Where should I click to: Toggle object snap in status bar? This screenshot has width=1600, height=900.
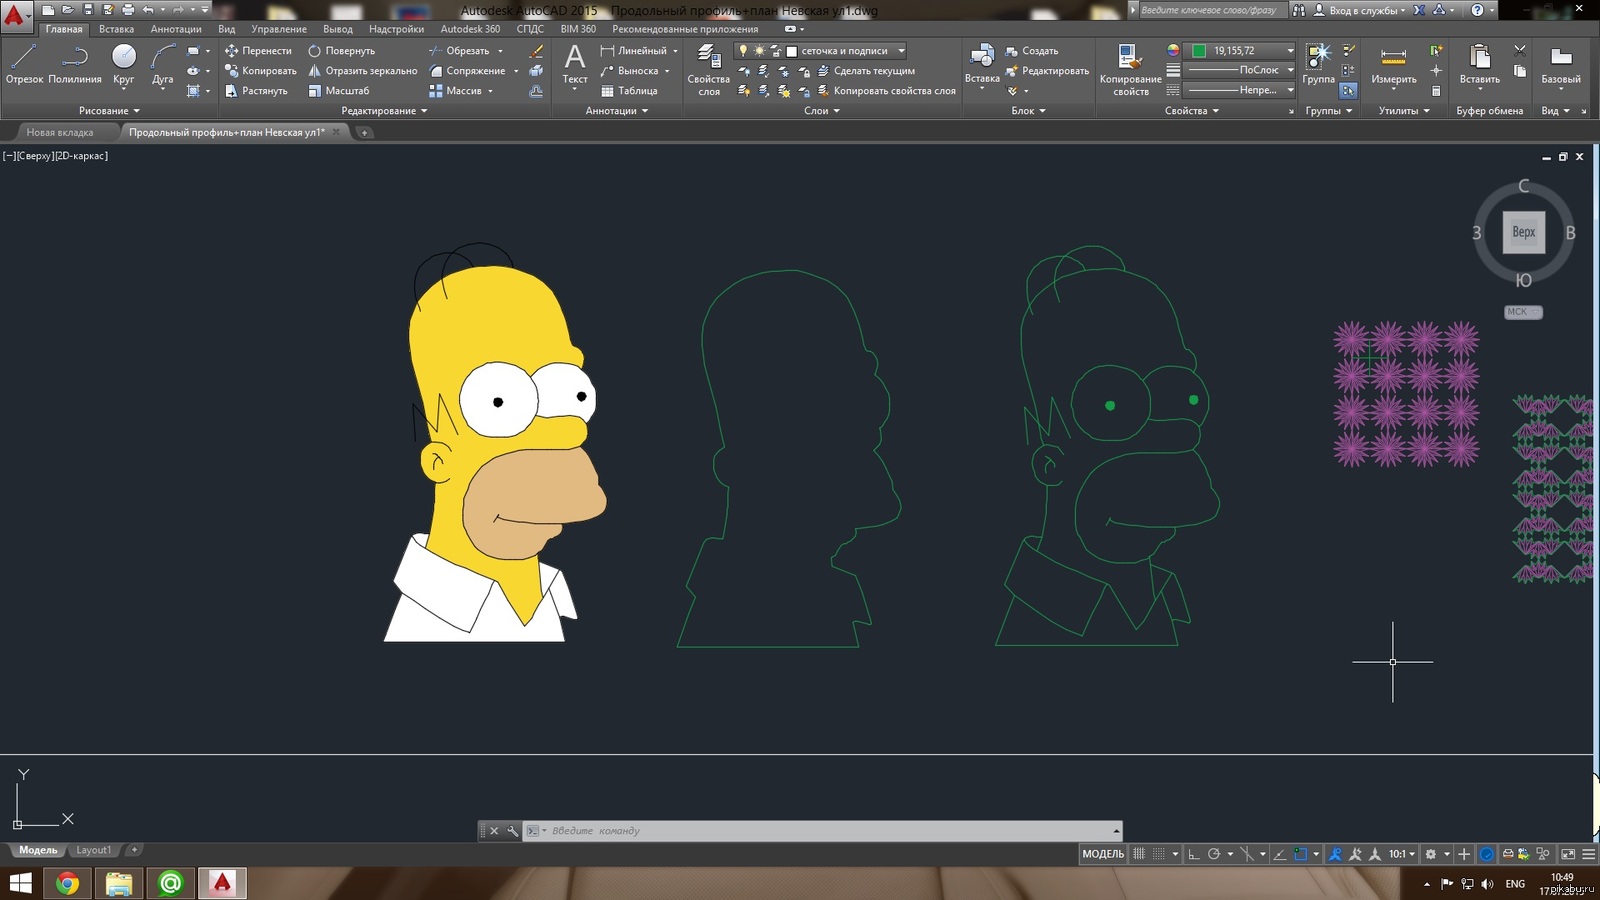point(1300,854)
